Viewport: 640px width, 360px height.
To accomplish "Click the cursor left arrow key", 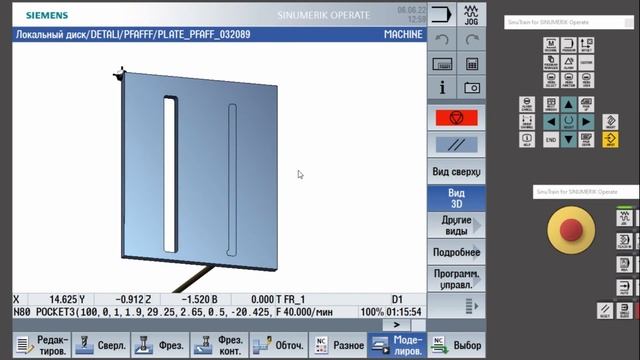I will pyautogui.click(x=551, y=122).
